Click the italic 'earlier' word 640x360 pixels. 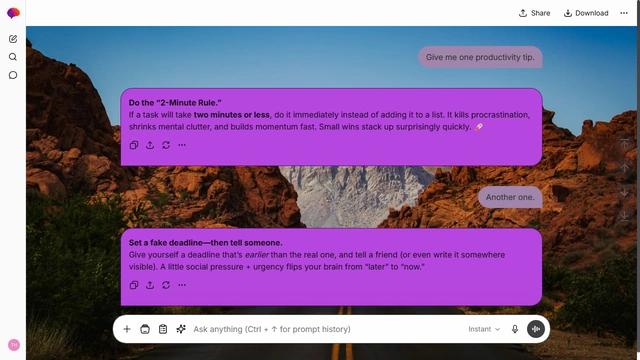[256, 255]
